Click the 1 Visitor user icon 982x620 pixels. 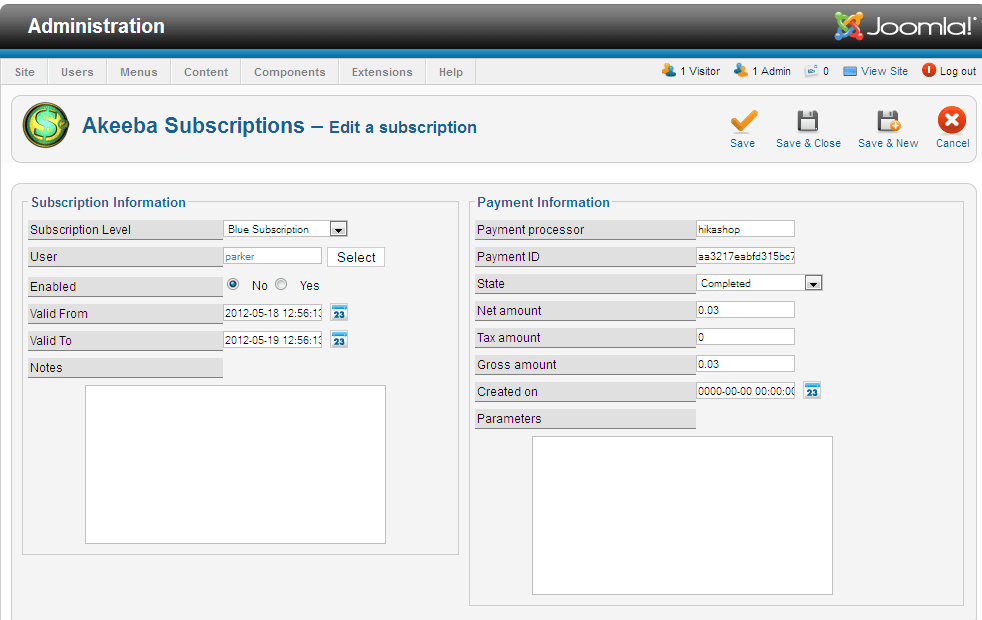668,70
